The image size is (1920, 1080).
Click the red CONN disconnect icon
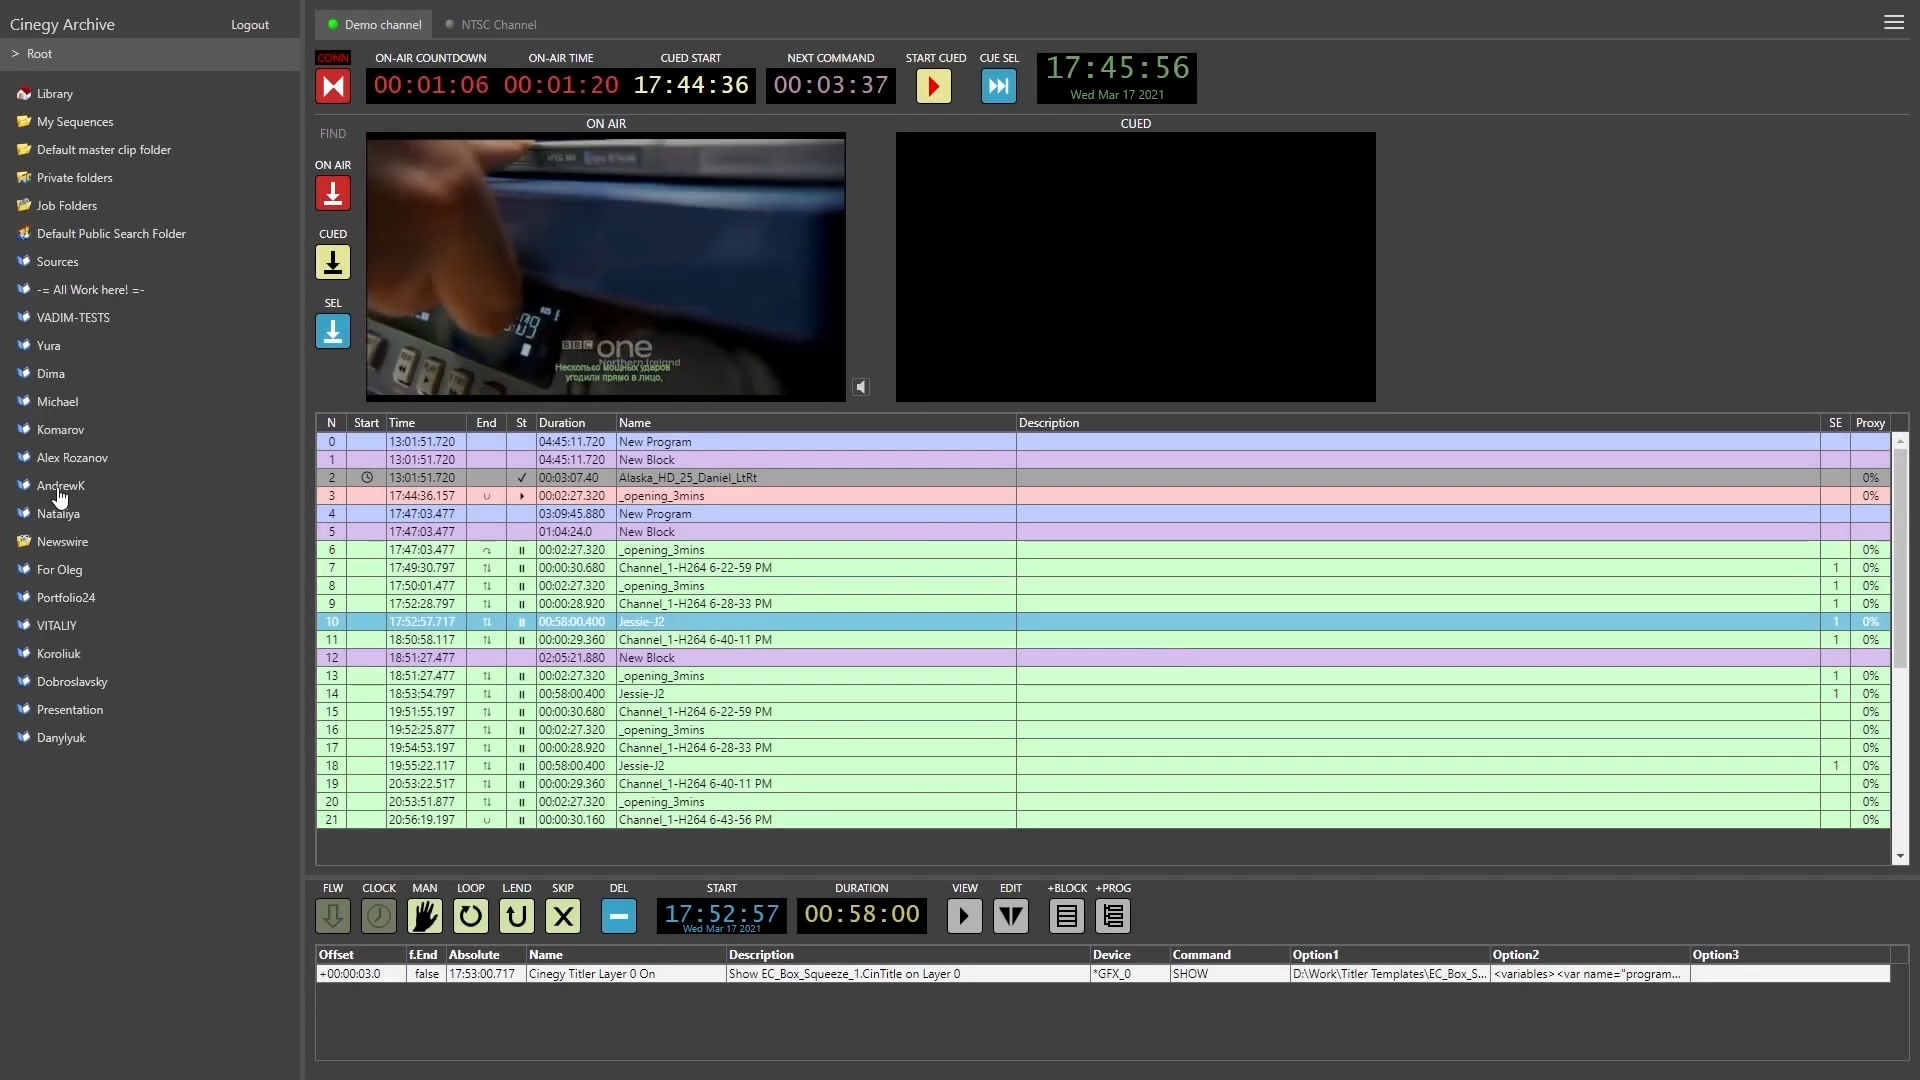[333, 86]
